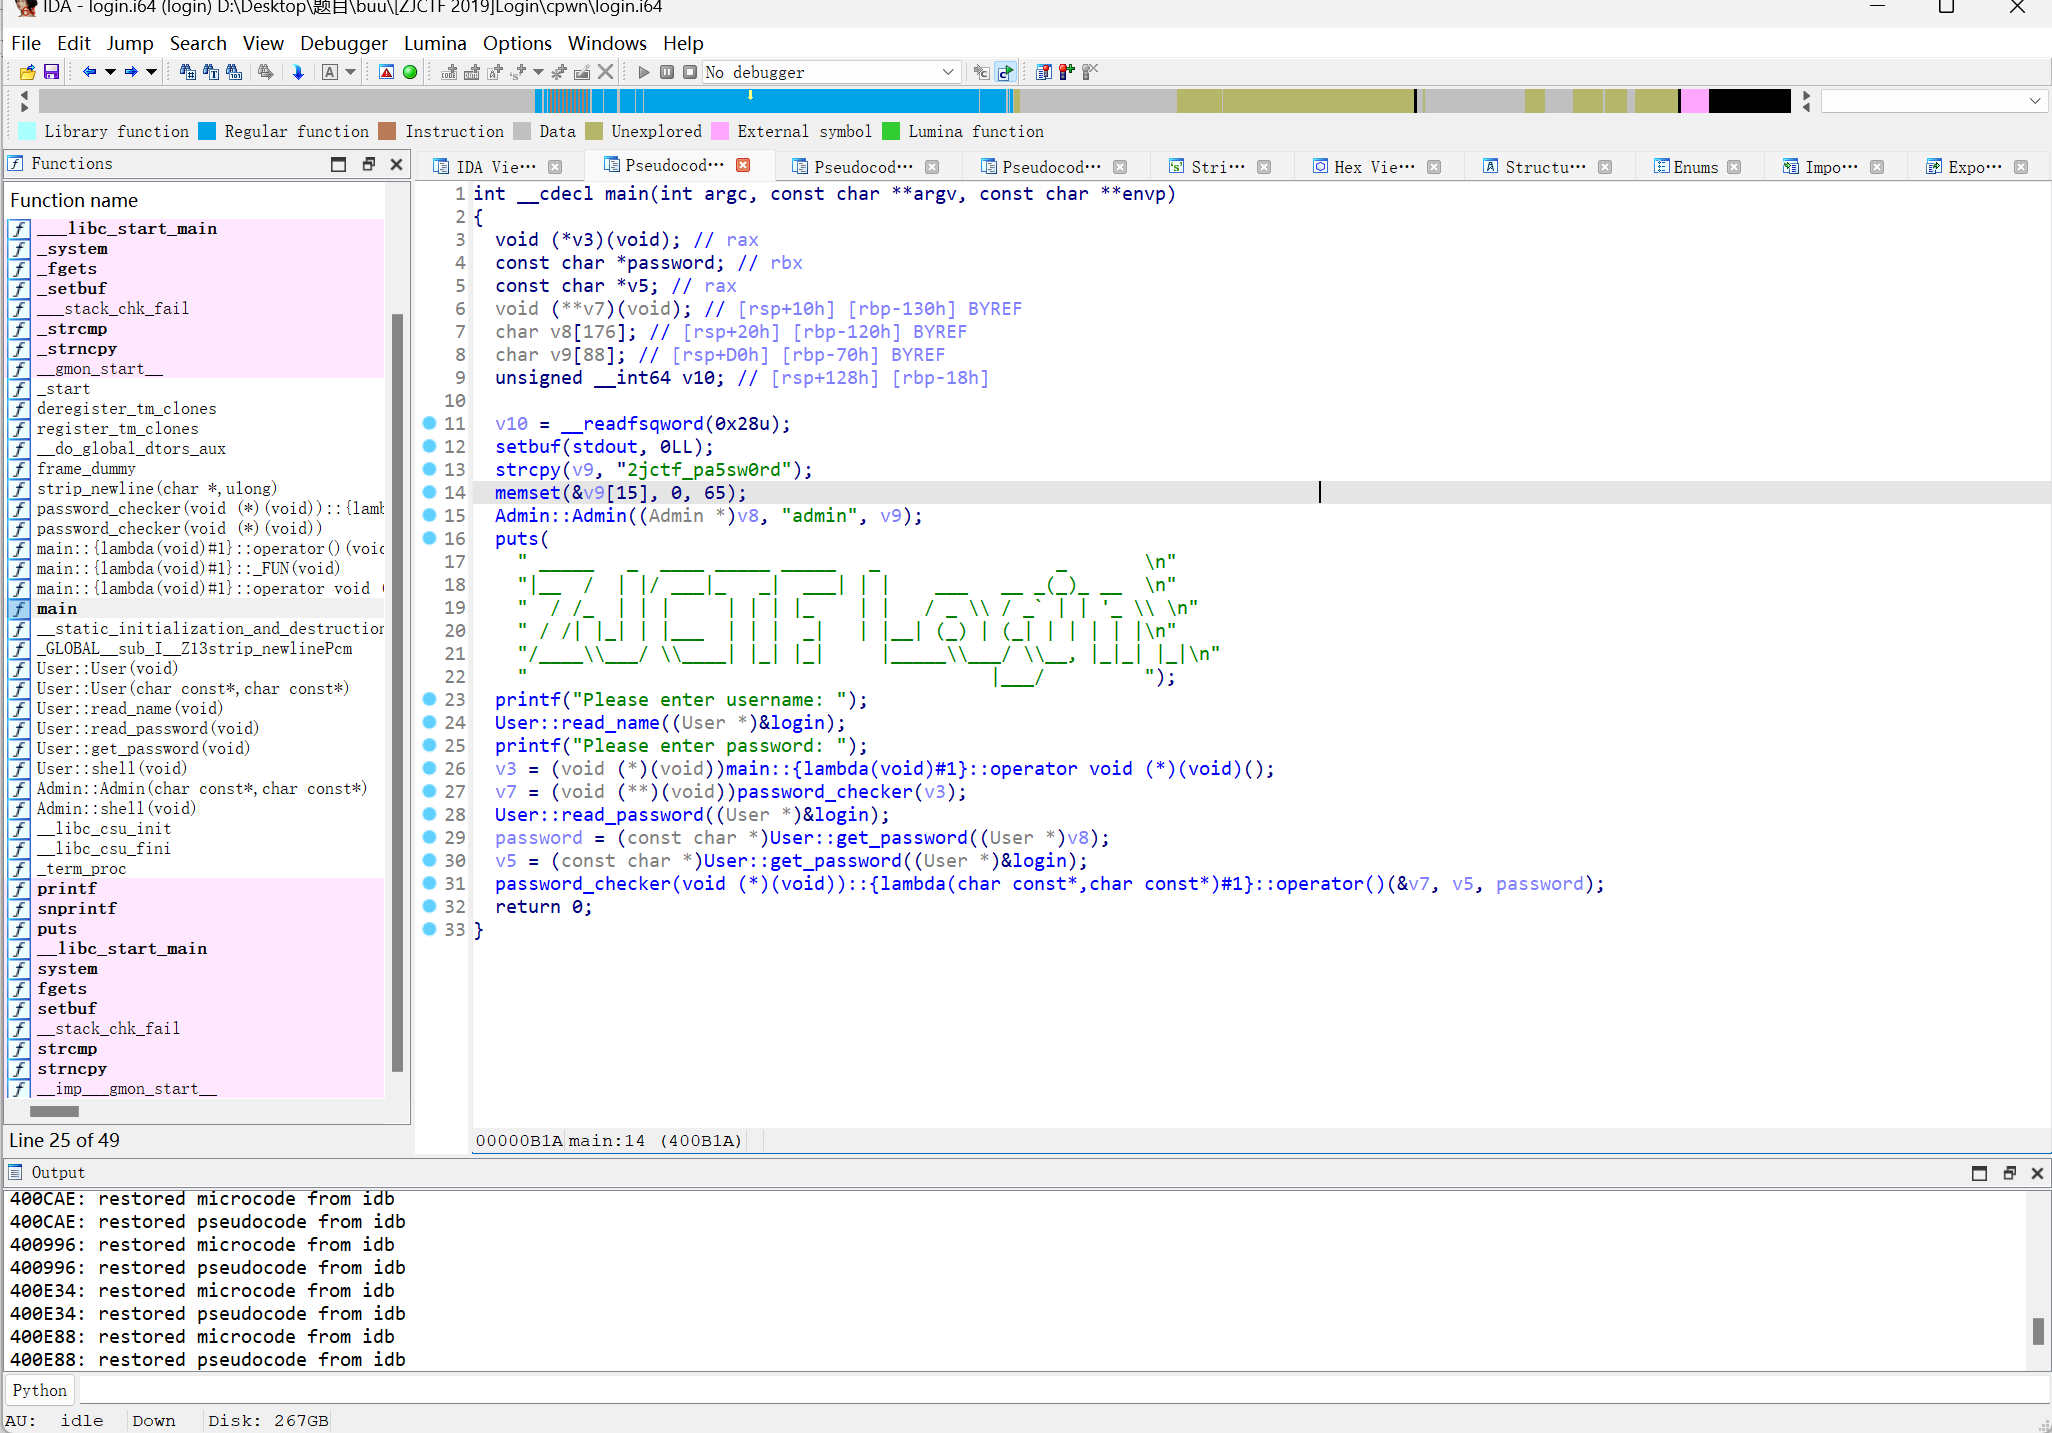The height and width of the screenshot is (1433, 2052).
Task: Click the binoculars text search icon
Action: 210,72
